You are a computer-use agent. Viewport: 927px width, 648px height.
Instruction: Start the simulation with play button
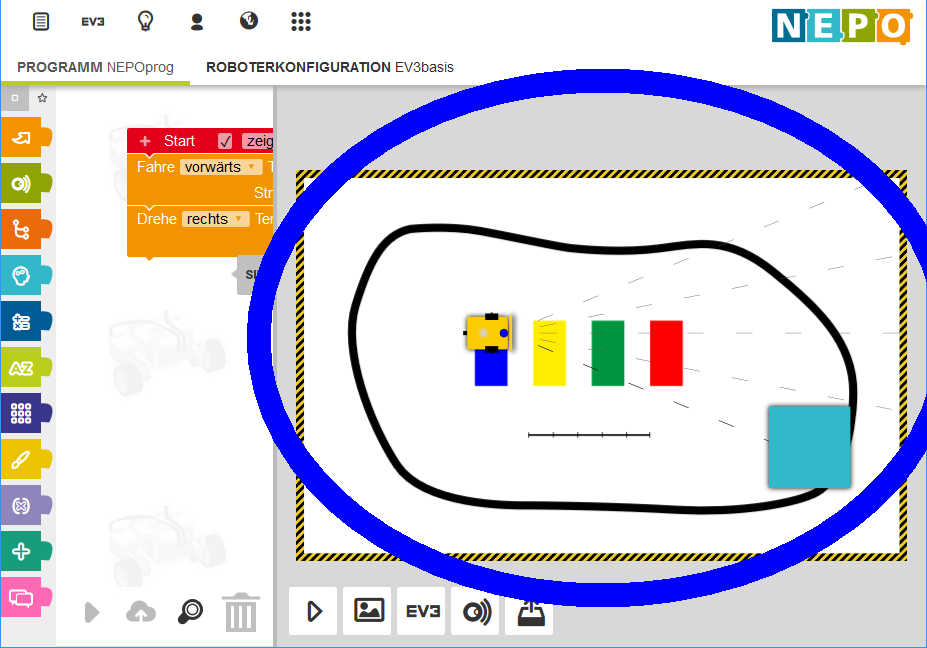coord(313,611)
